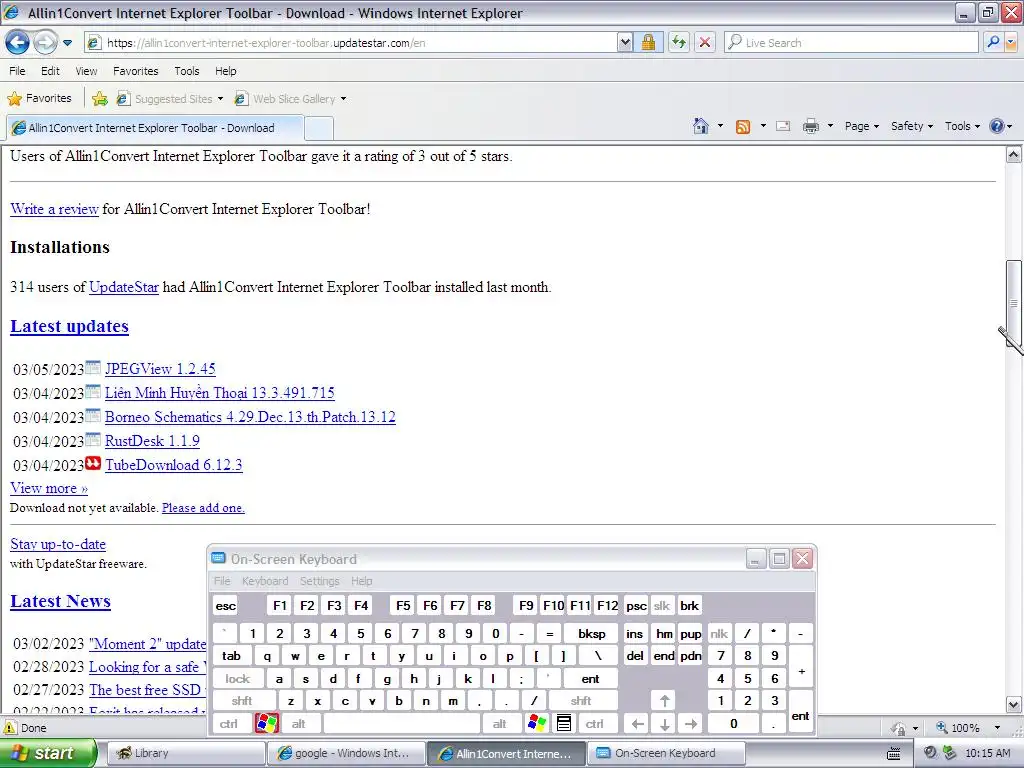Click the tab key on On-Screen Keyboard
This screenshot has width=1024, height=768.
(x=231, y=656)
